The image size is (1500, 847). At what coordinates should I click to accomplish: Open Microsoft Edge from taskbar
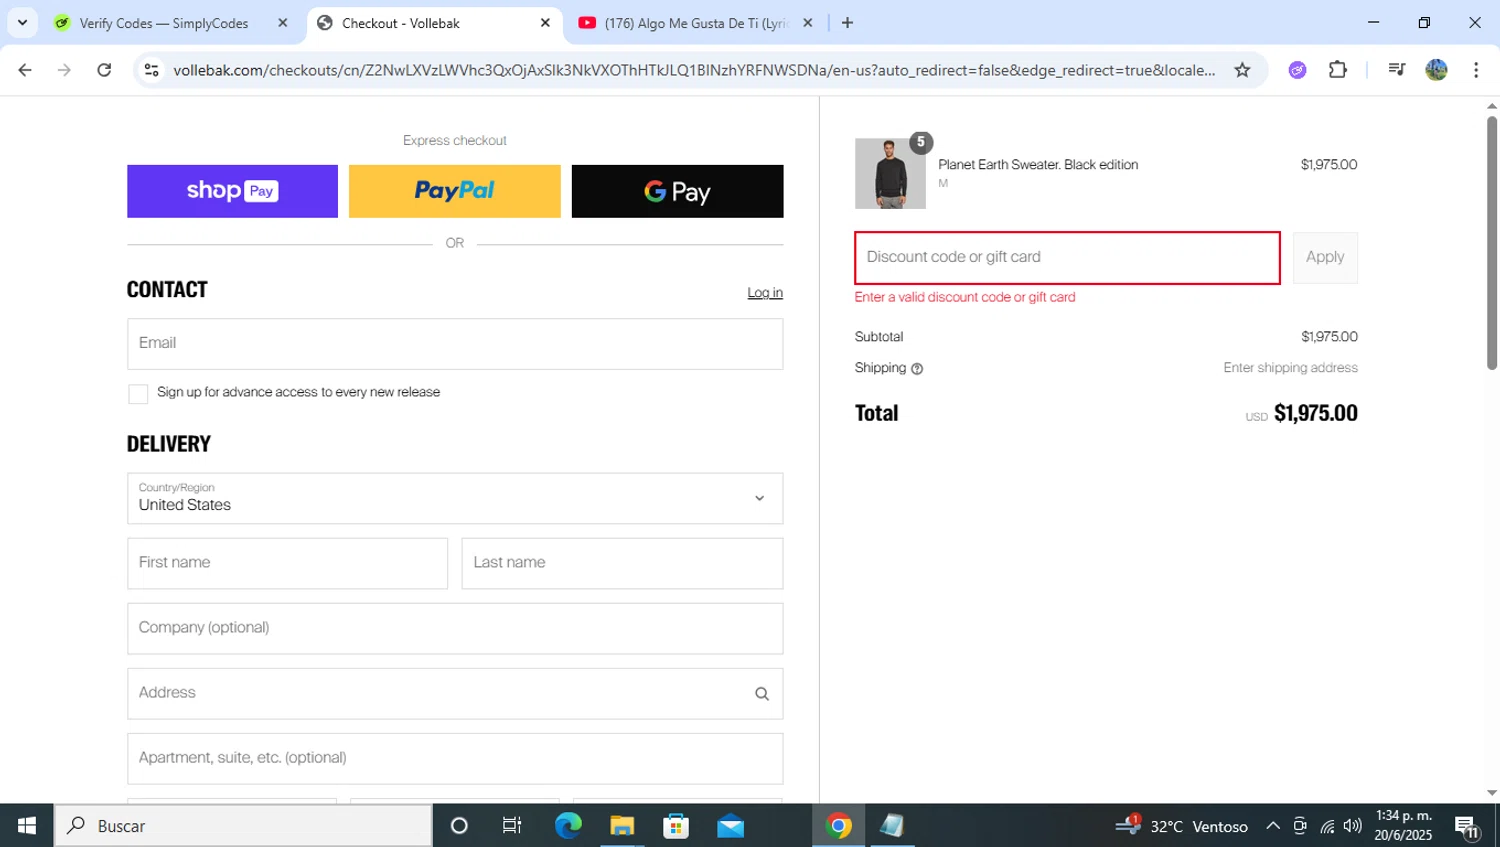[x=568, y=826]
